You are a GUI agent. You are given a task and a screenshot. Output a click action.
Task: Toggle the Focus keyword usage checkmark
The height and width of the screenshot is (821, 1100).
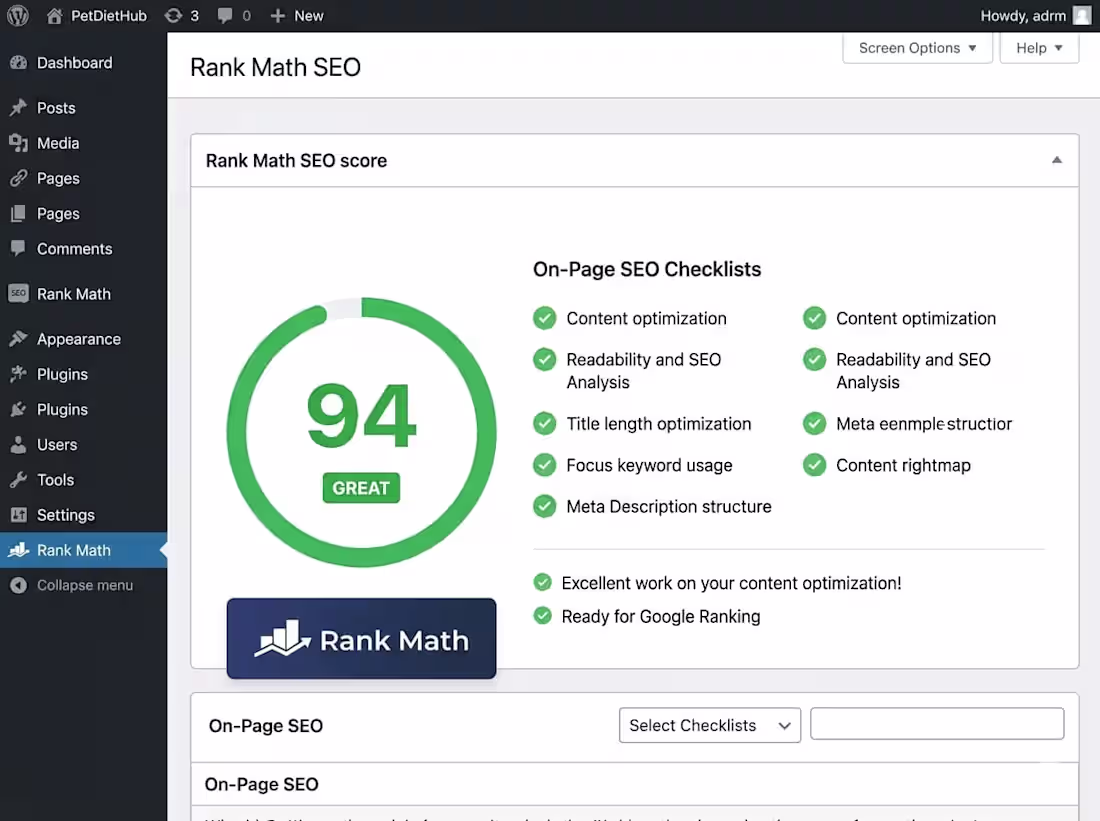pos(544,465)
